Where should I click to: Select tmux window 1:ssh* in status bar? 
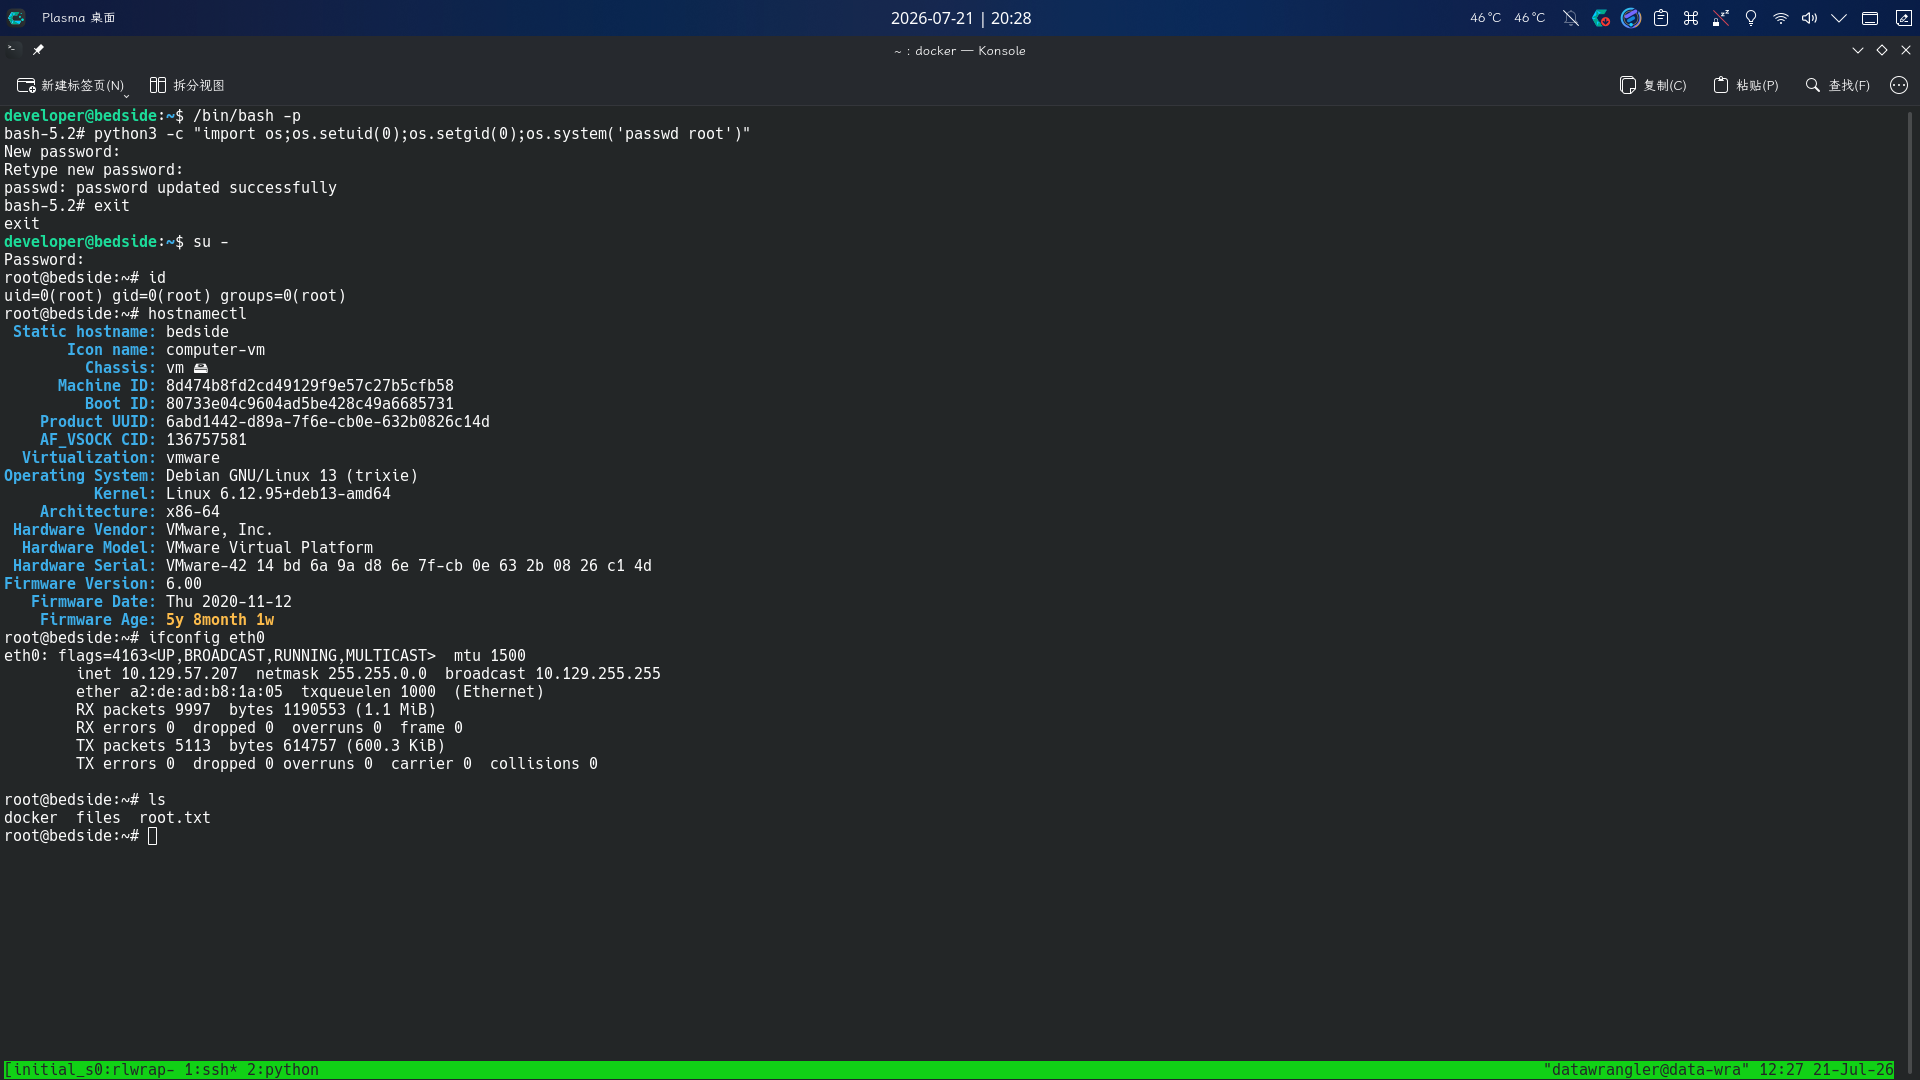(211, 1070)
